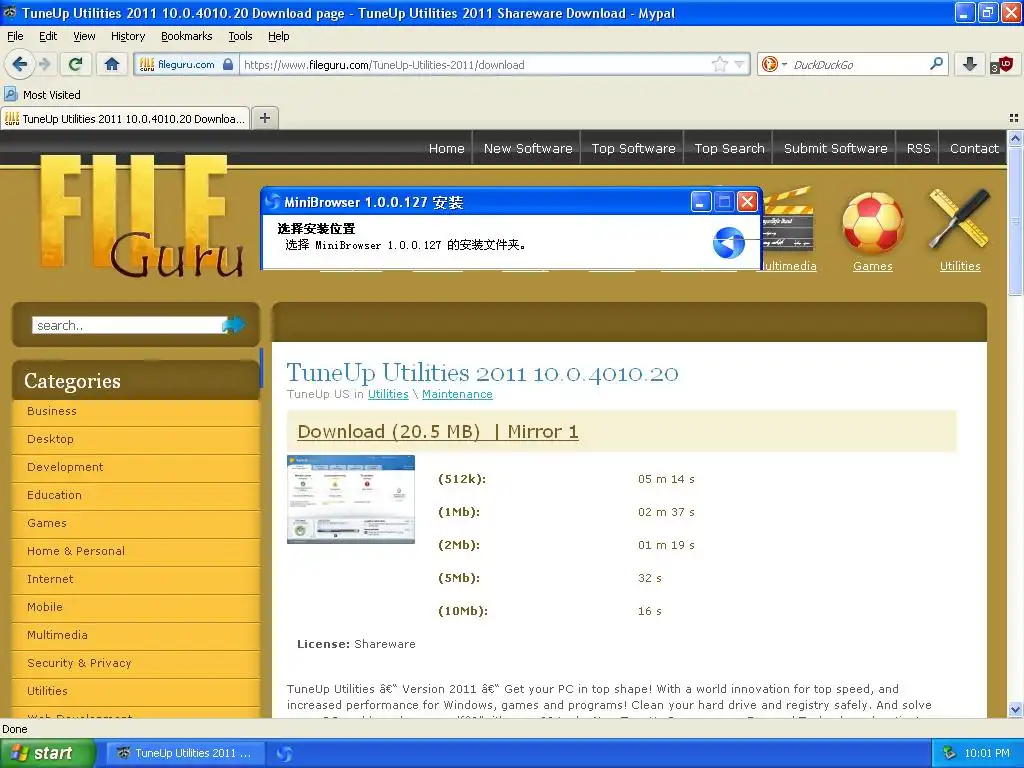The image size is (1024, 768).
Task: Click the uBlock extension icon
Action: [1002, 64]
